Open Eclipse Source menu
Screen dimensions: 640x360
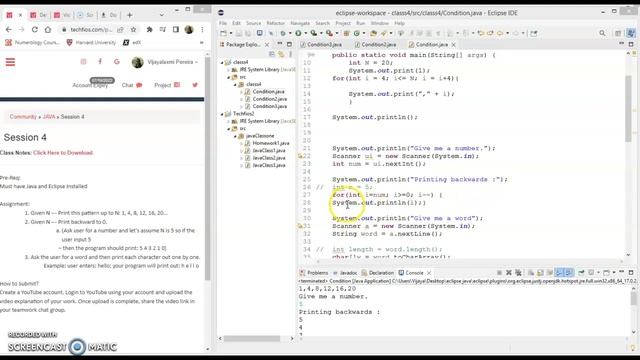(x=253, y=23)
